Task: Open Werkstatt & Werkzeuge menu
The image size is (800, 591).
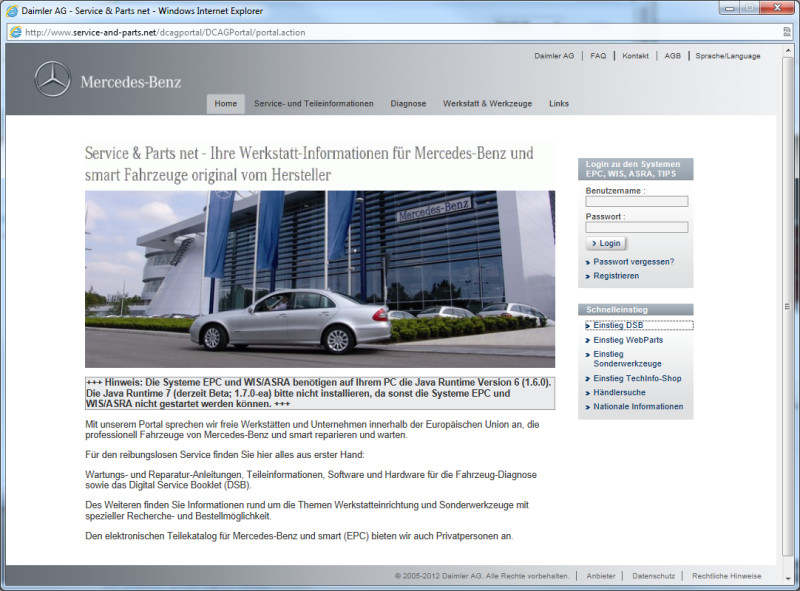Action: click(x=487, y=104)
